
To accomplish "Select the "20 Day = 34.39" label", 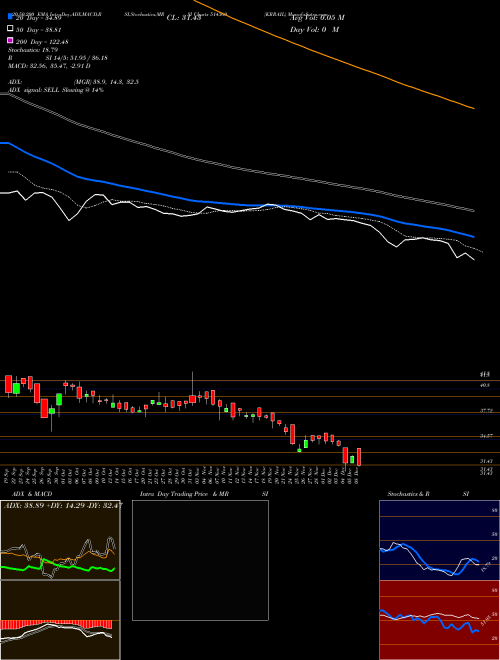I will click(x=39, y=18).
